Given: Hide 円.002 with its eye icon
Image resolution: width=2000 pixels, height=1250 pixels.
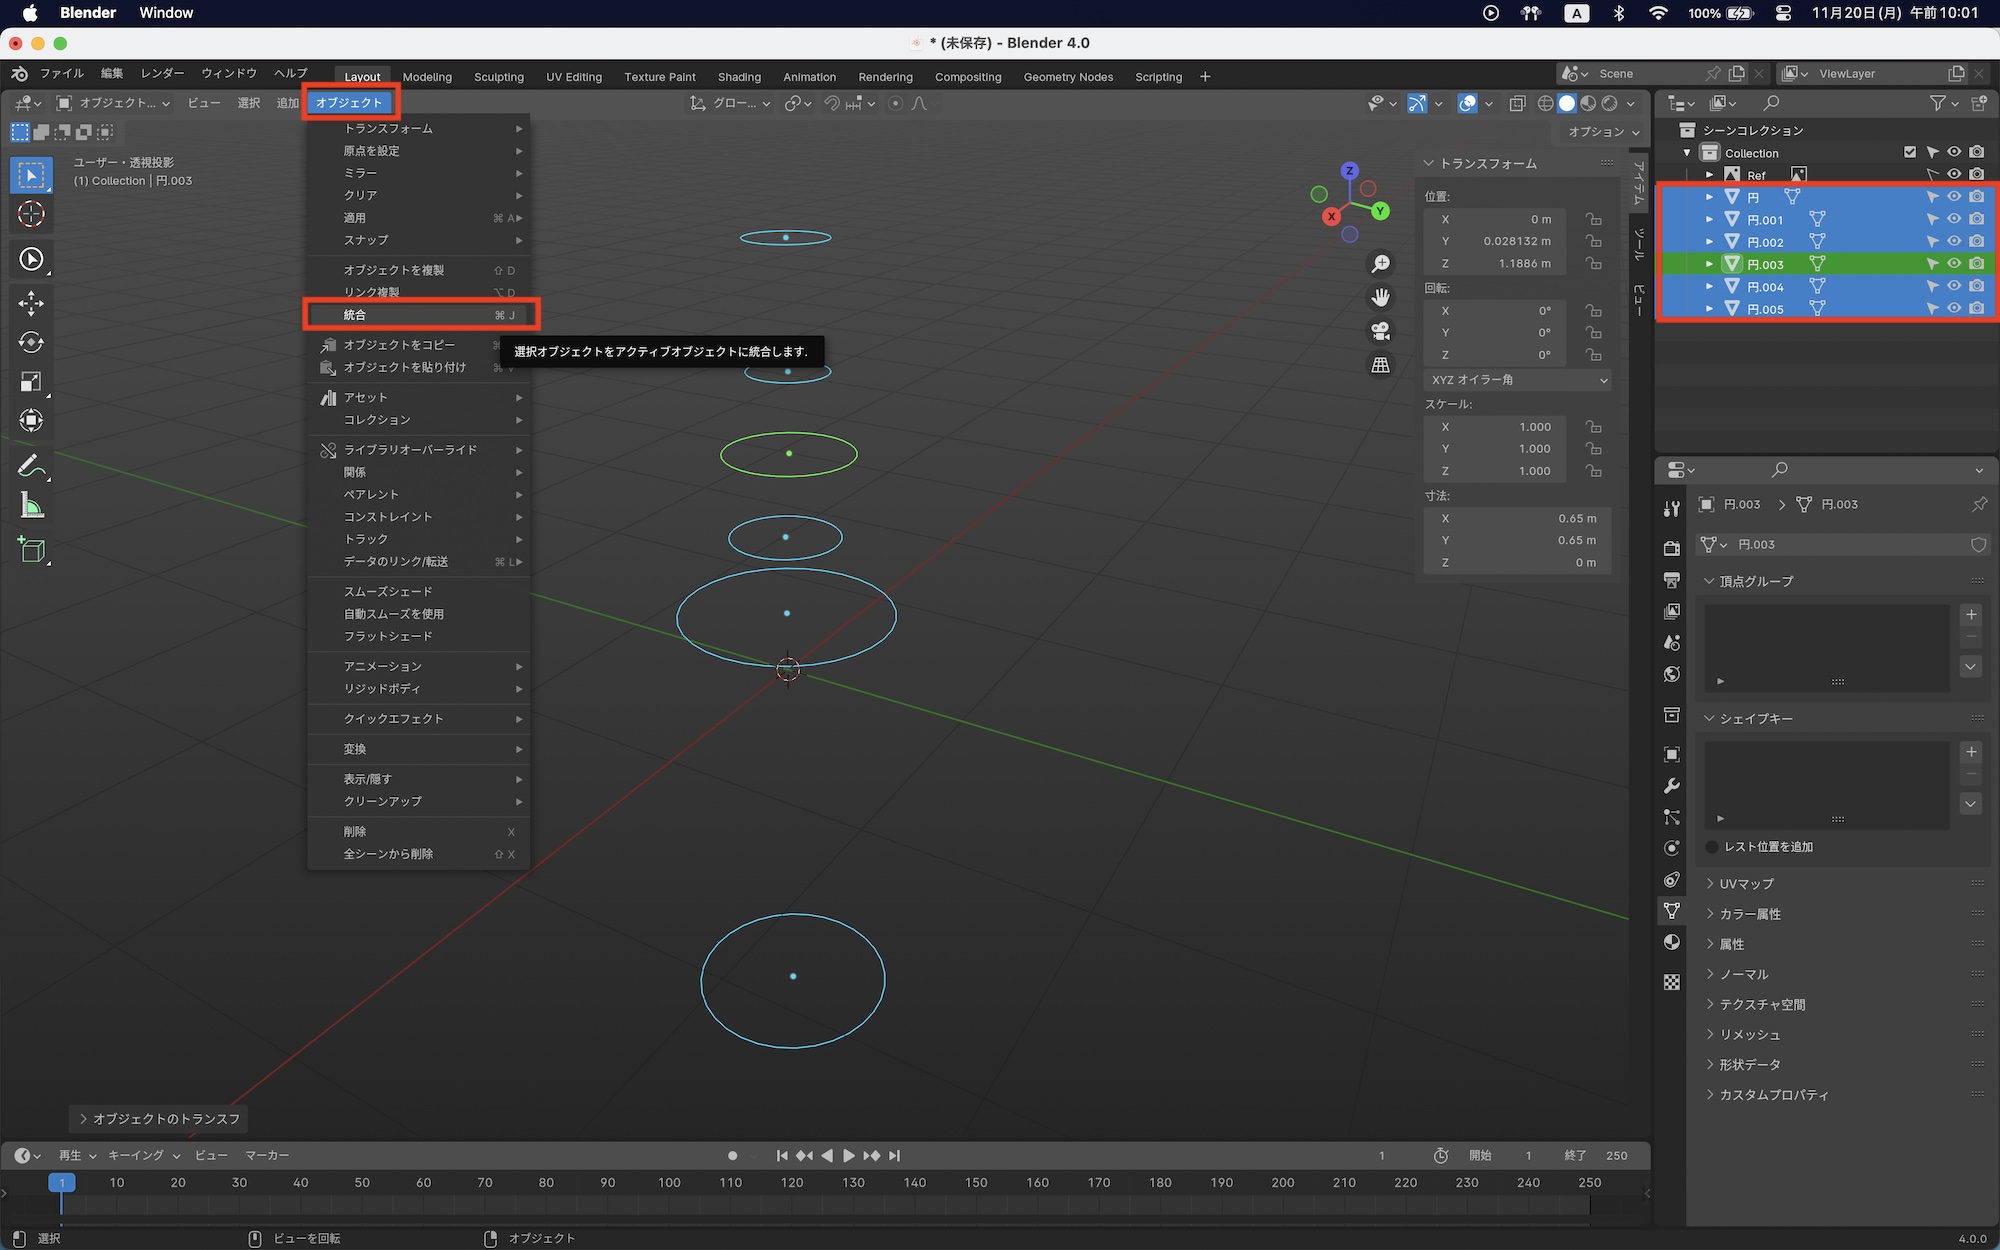Looking at the screenshot, I should click(x=1954, y=242).
